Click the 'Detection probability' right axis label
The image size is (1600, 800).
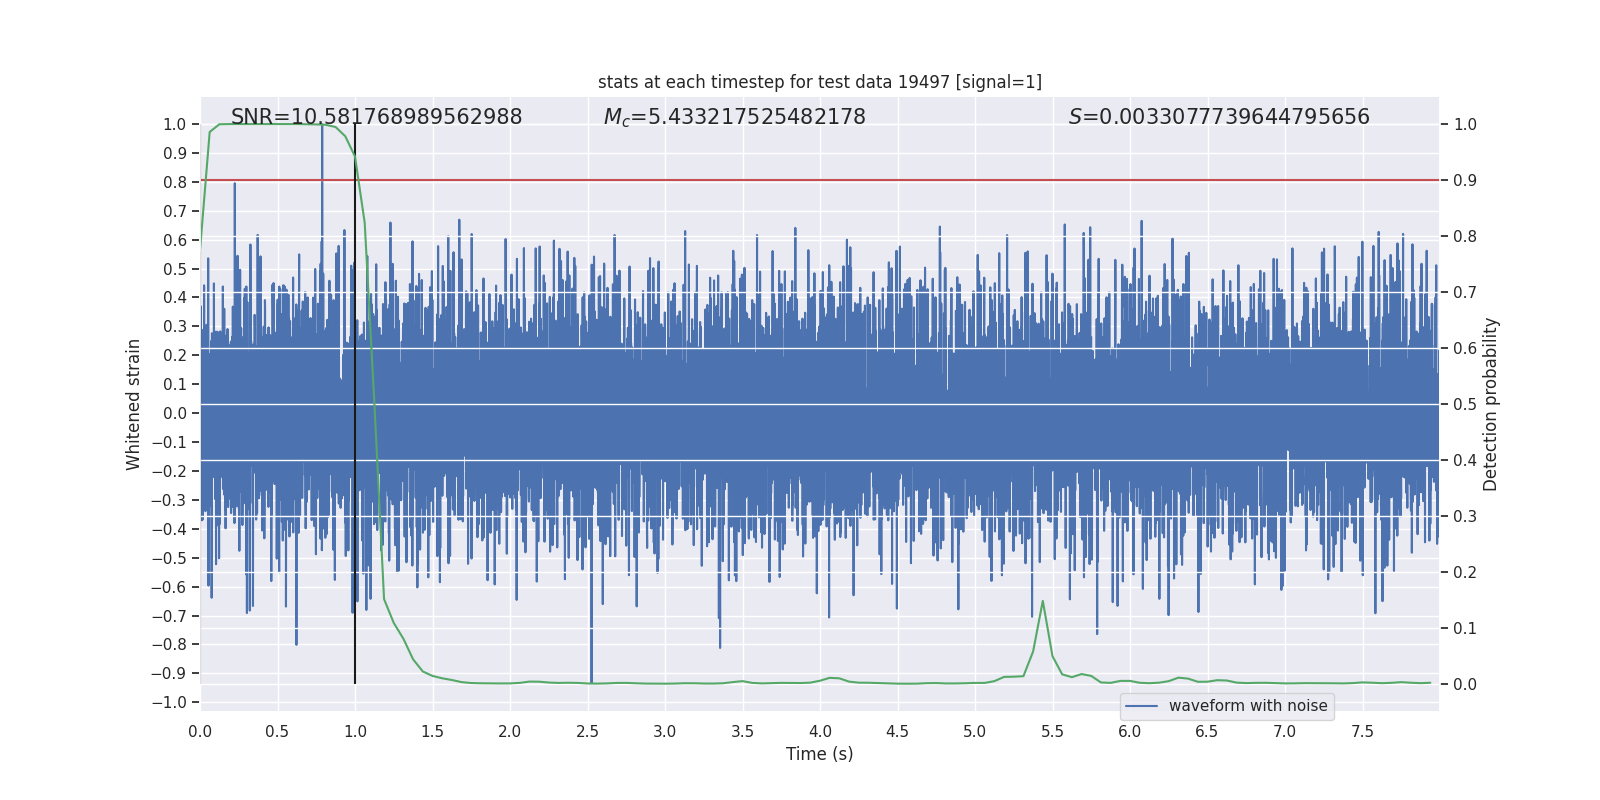(1490, 404)
